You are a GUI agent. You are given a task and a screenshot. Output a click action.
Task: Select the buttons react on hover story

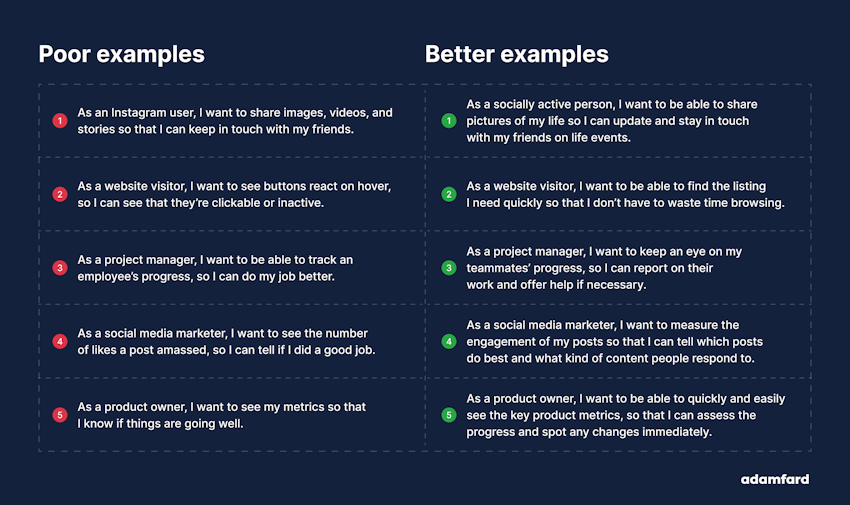click(235, 194)
